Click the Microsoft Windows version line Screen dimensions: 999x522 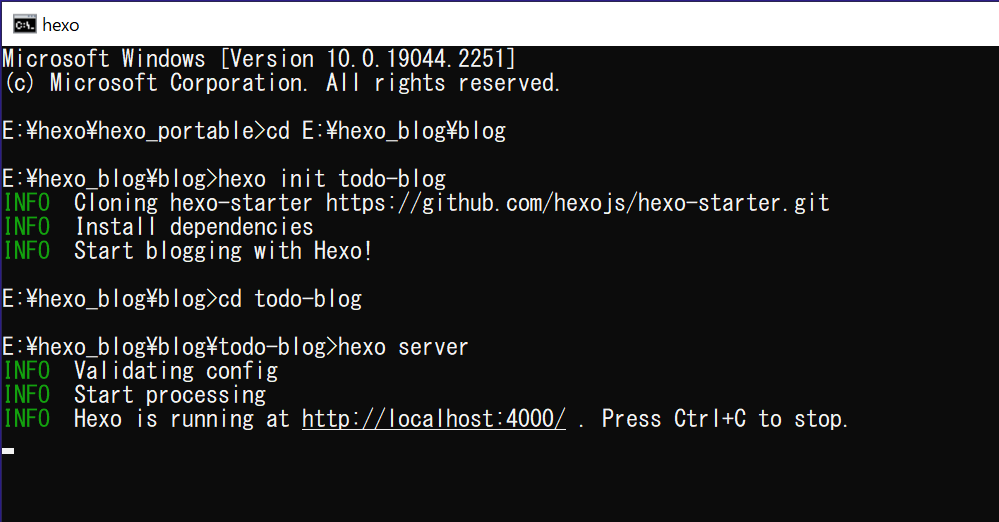point(259,59)
